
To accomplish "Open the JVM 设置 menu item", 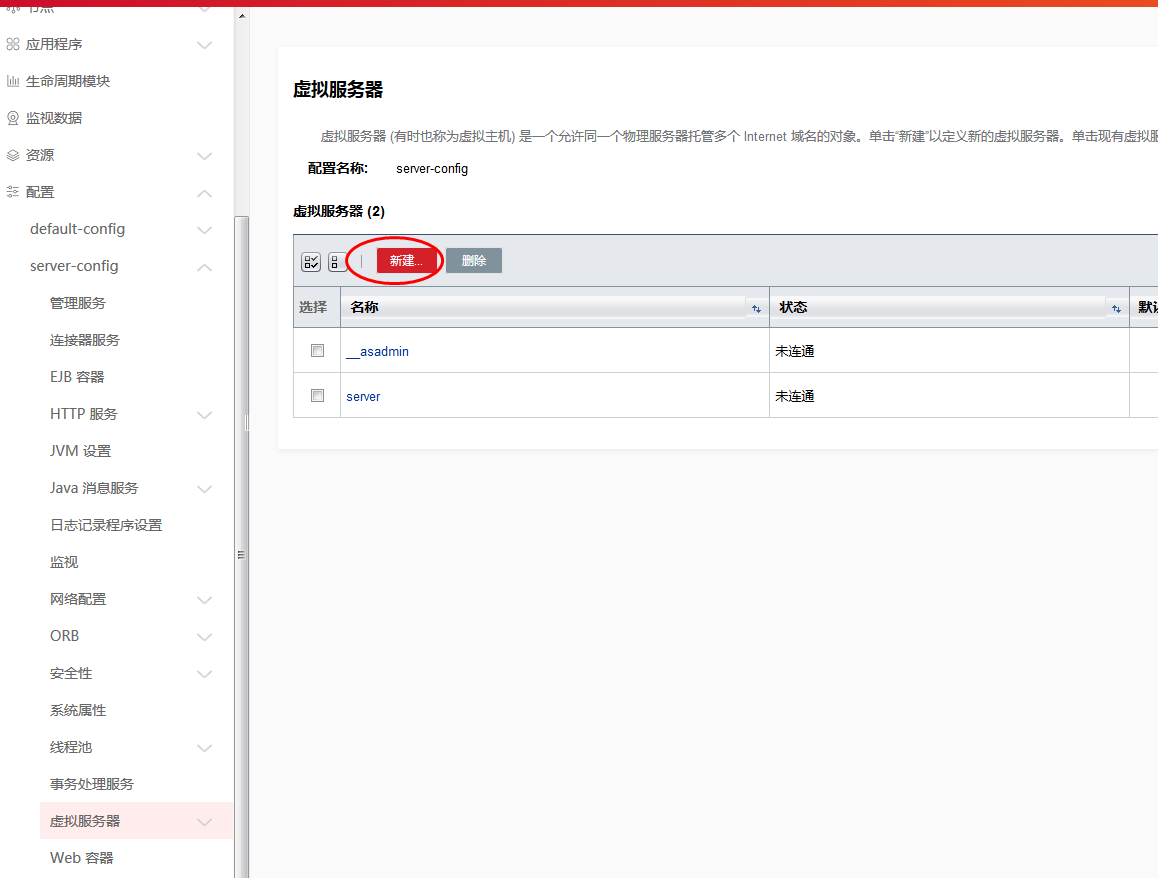I will [x=80, y=451].
